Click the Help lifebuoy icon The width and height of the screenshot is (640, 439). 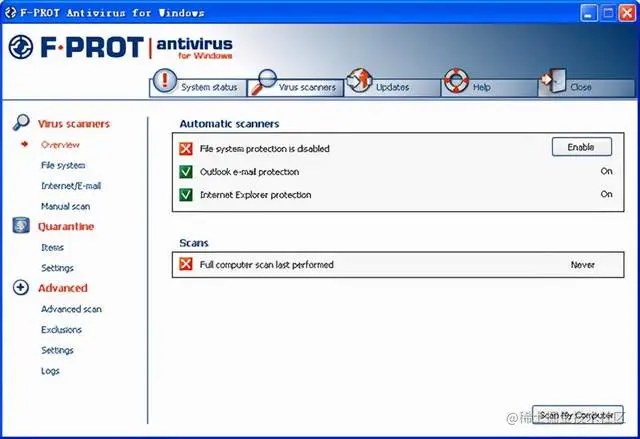coord(456,80)
